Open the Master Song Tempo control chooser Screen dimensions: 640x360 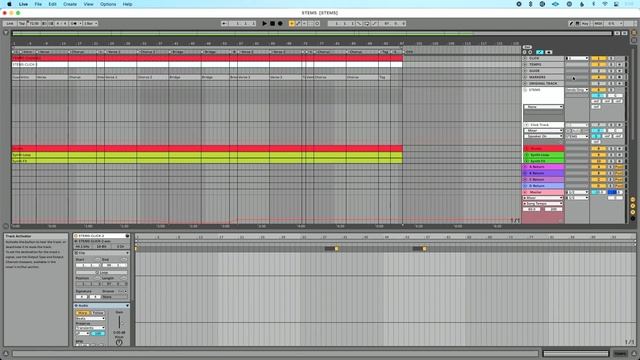pos(543,204)
